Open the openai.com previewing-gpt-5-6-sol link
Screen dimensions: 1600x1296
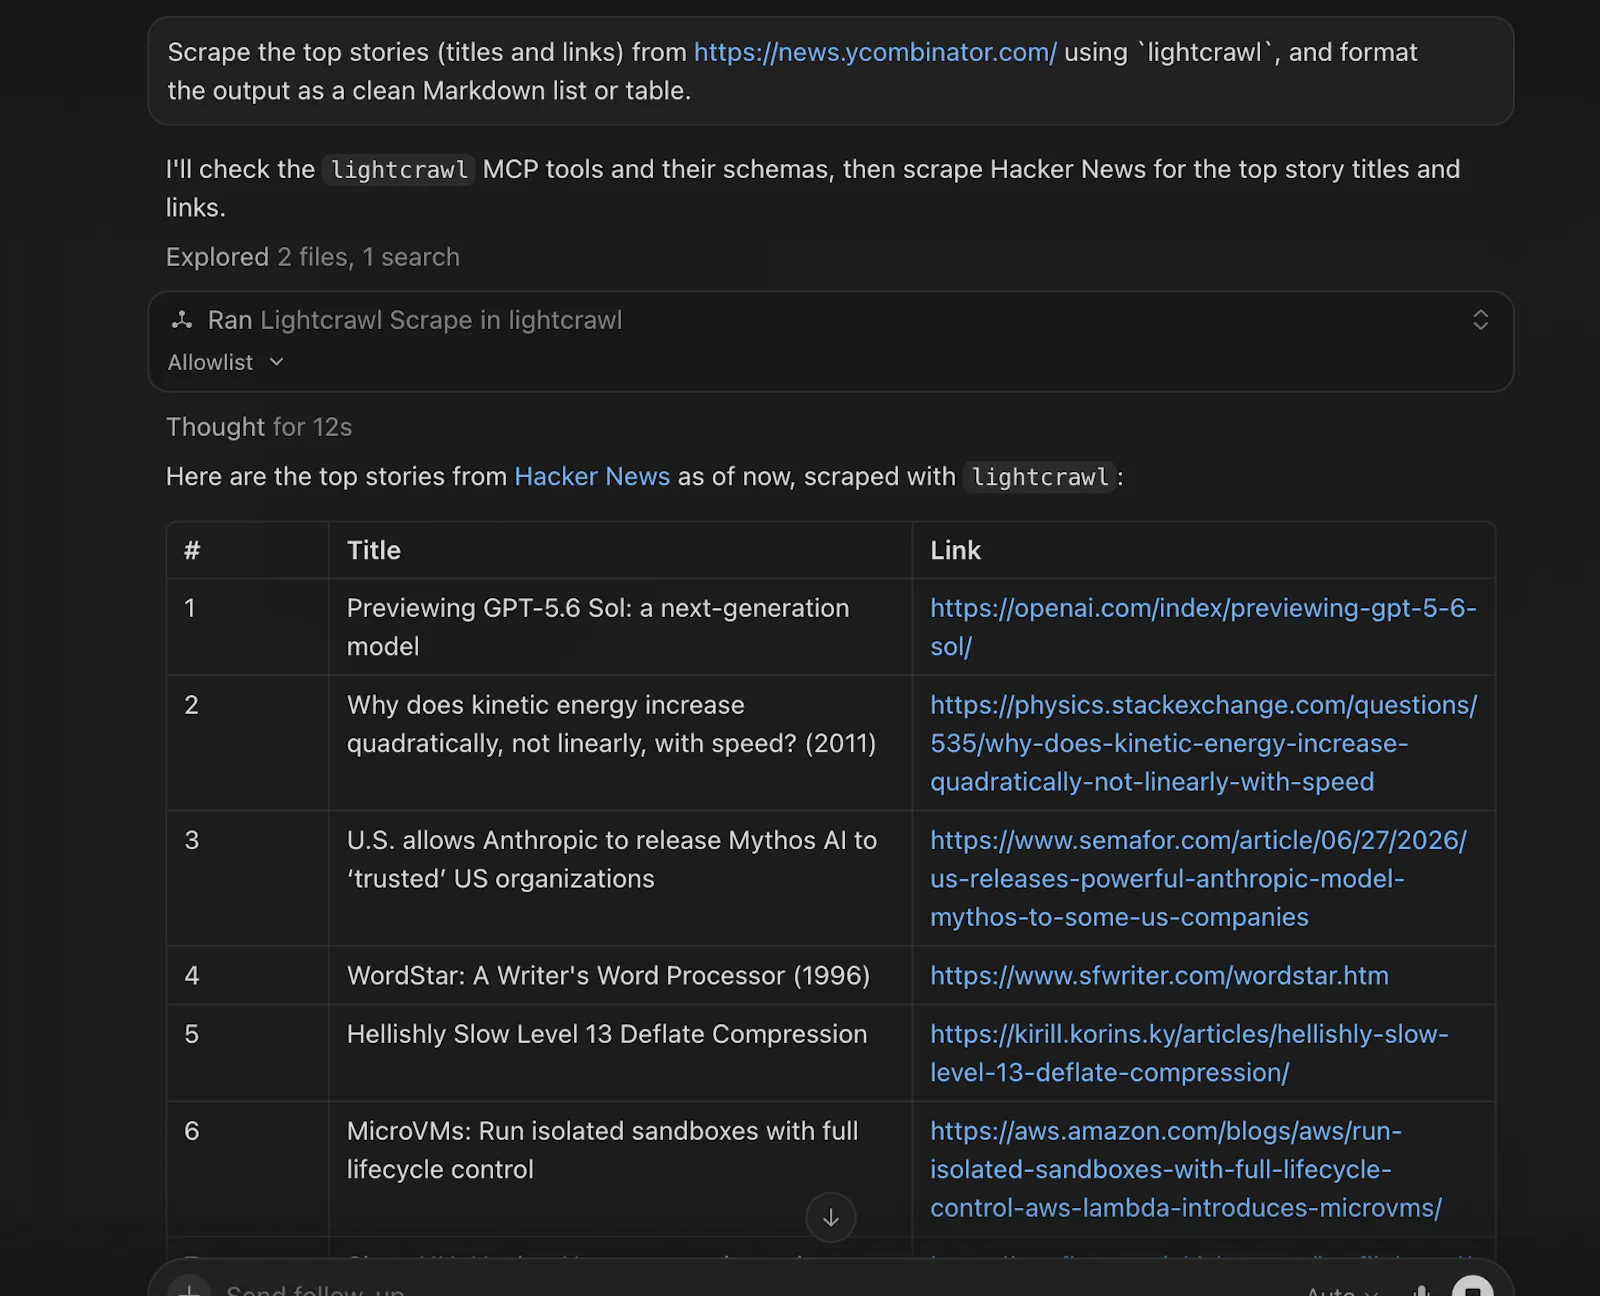coord(1203,627)
